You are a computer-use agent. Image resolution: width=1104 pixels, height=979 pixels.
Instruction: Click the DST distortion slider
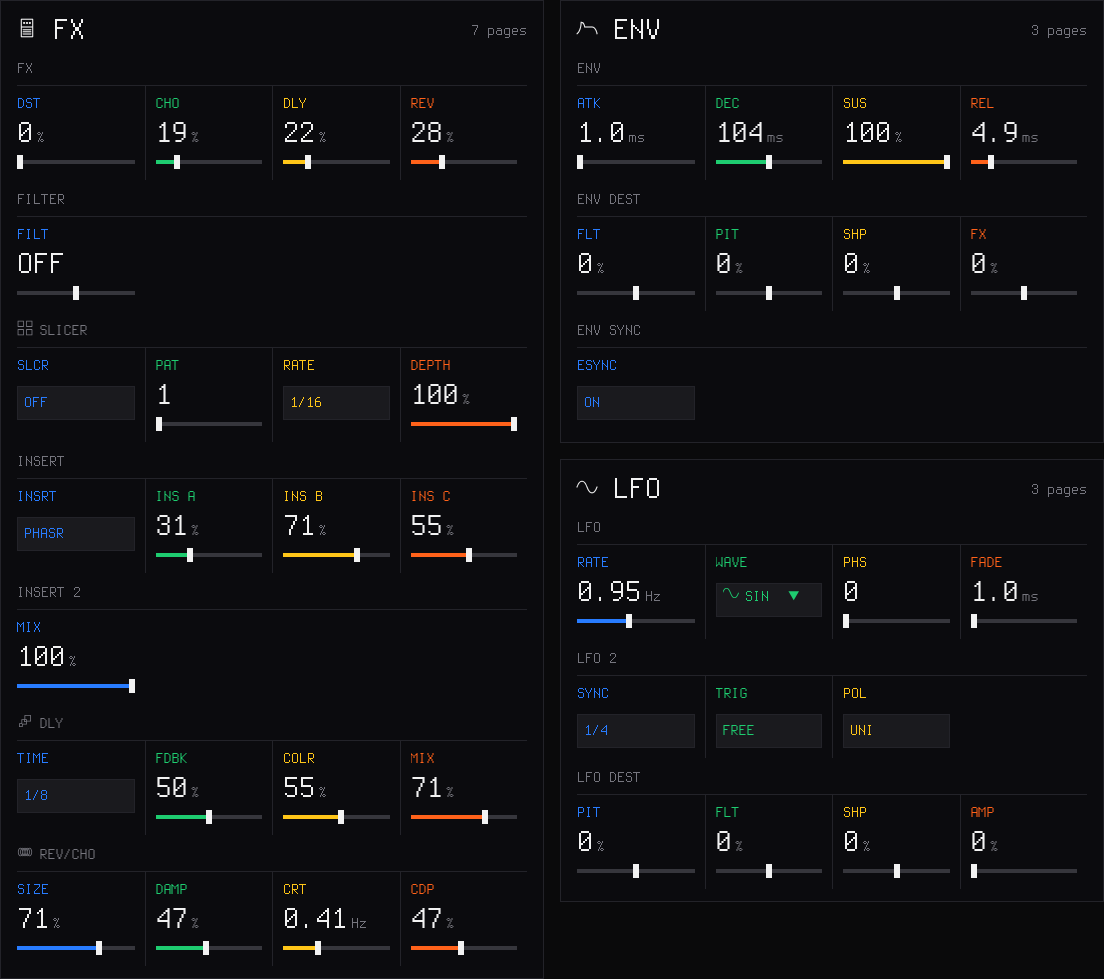pyautogui.click(x=75, y=162)
